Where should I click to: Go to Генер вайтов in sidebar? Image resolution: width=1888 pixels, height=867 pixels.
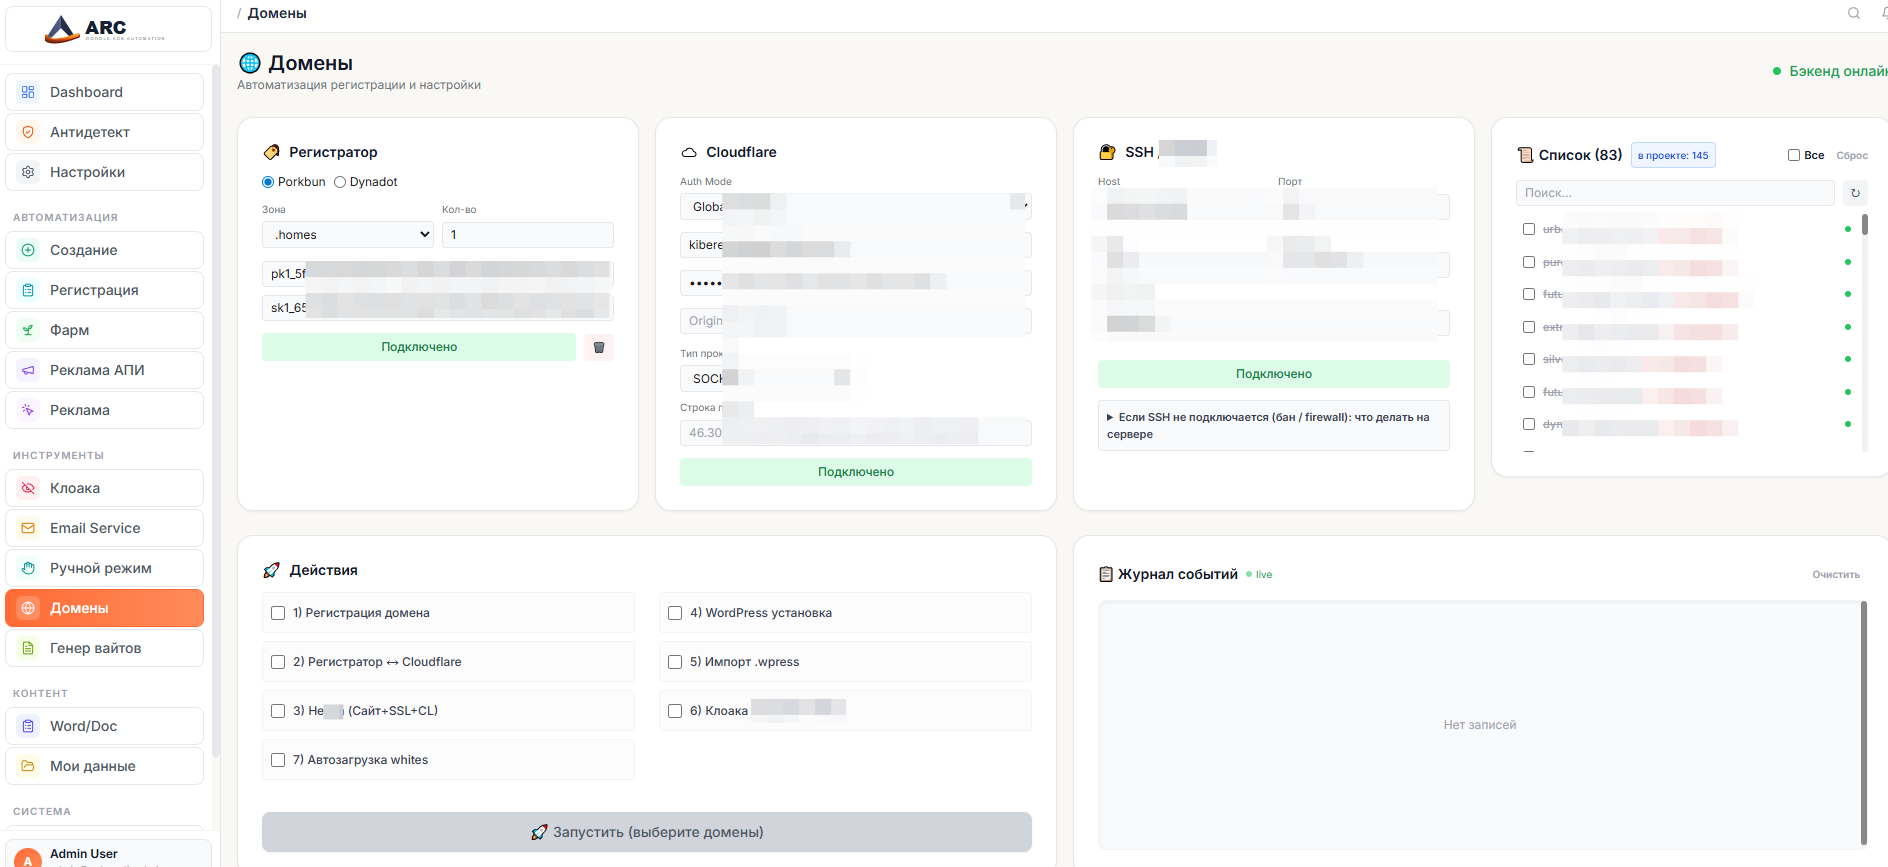pyautogui.click(x=95, y=648)
